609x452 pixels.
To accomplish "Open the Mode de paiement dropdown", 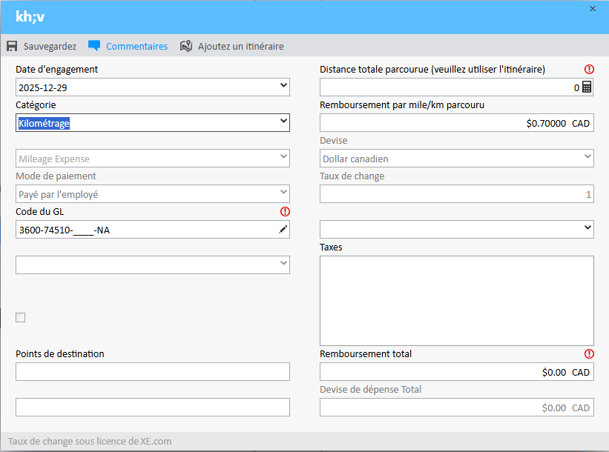I will [284, 193].
